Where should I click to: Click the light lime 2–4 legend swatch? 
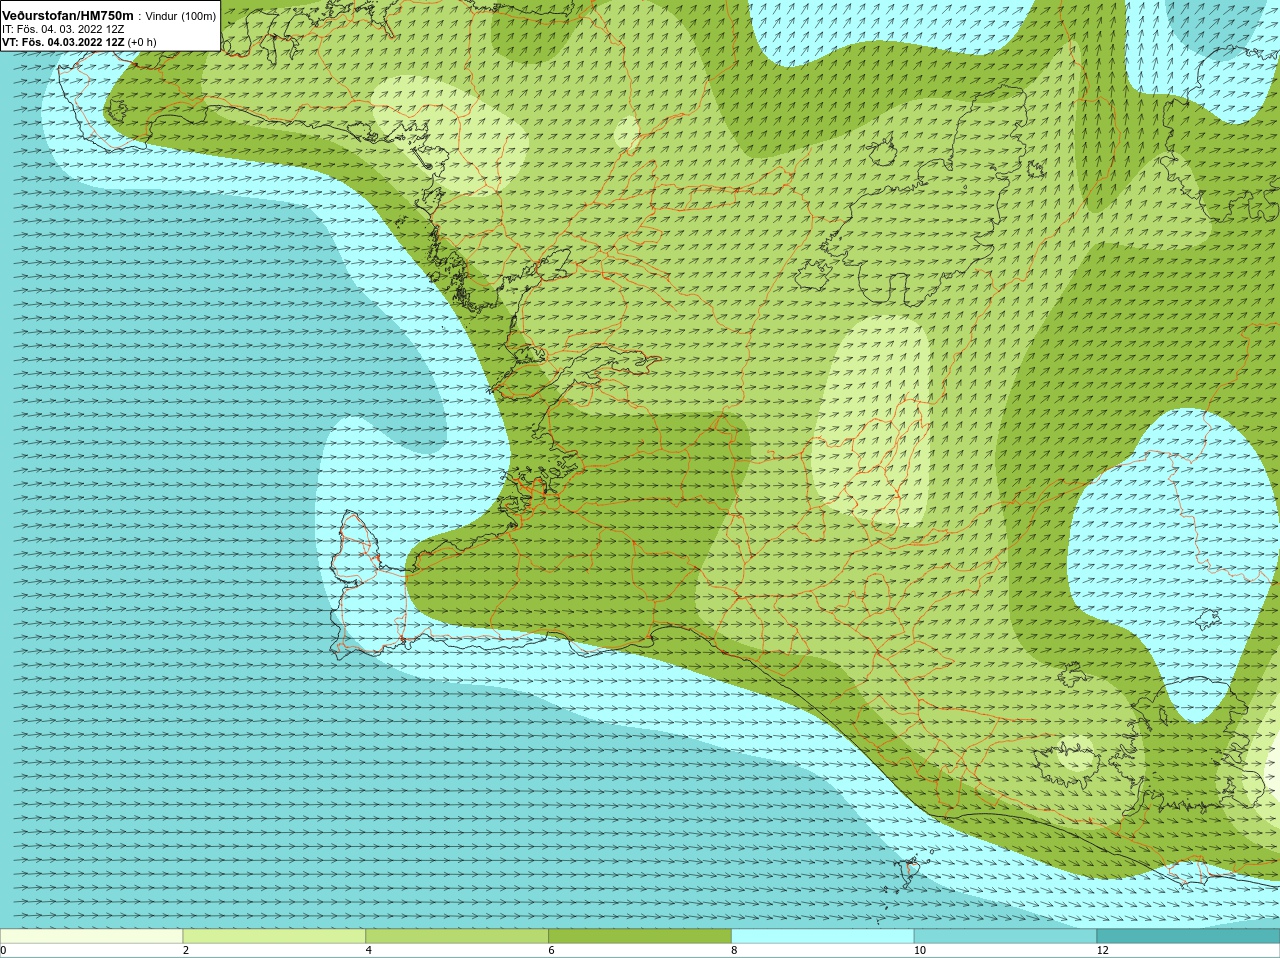pyautogui.click(x=274, y=936)
